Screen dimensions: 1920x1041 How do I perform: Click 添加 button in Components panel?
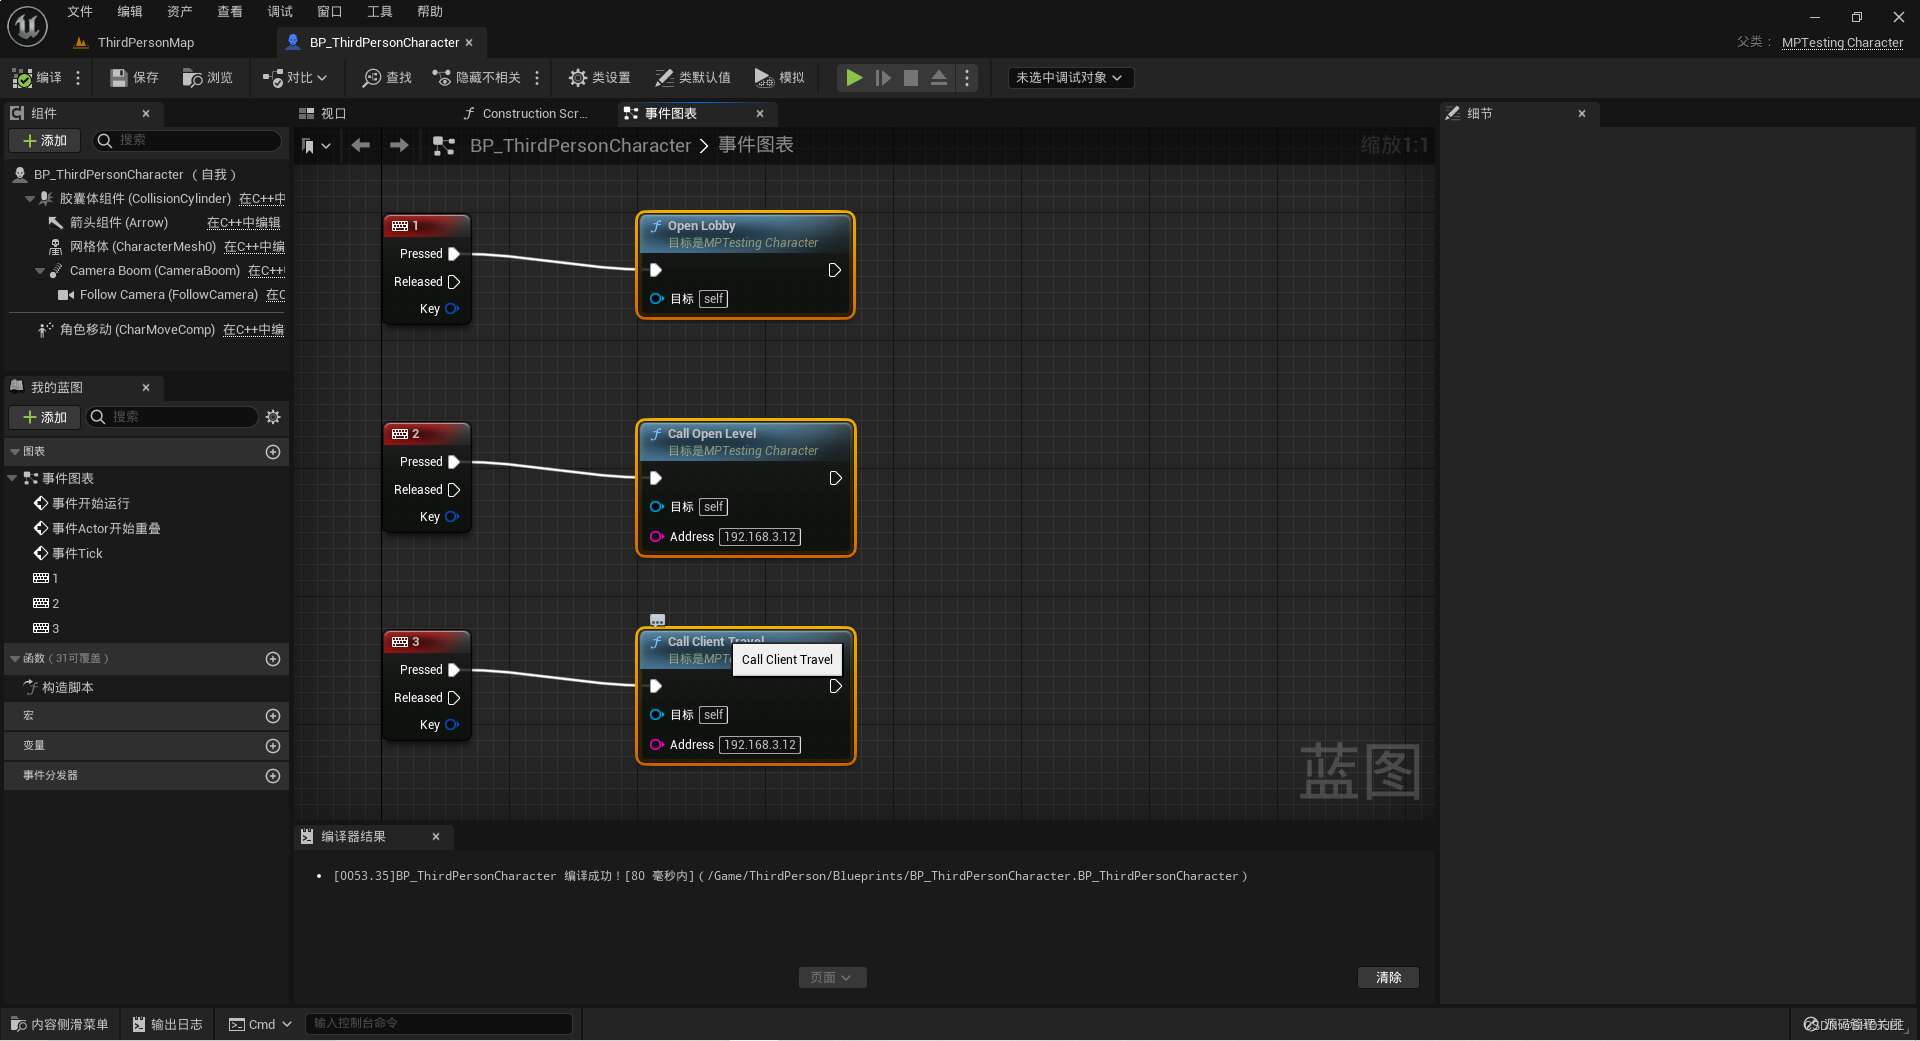pyautogui.click(x=45, y=141)
